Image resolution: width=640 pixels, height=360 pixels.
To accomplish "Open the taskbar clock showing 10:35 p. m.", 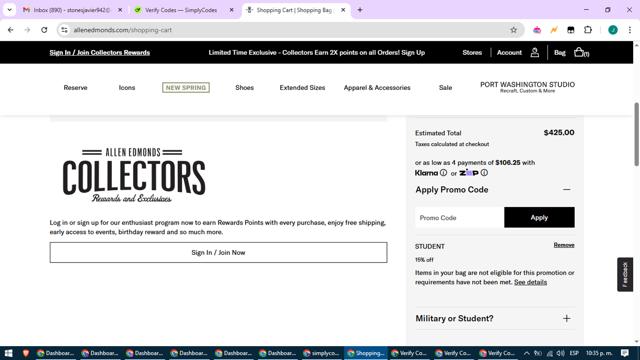I will 599,353.
